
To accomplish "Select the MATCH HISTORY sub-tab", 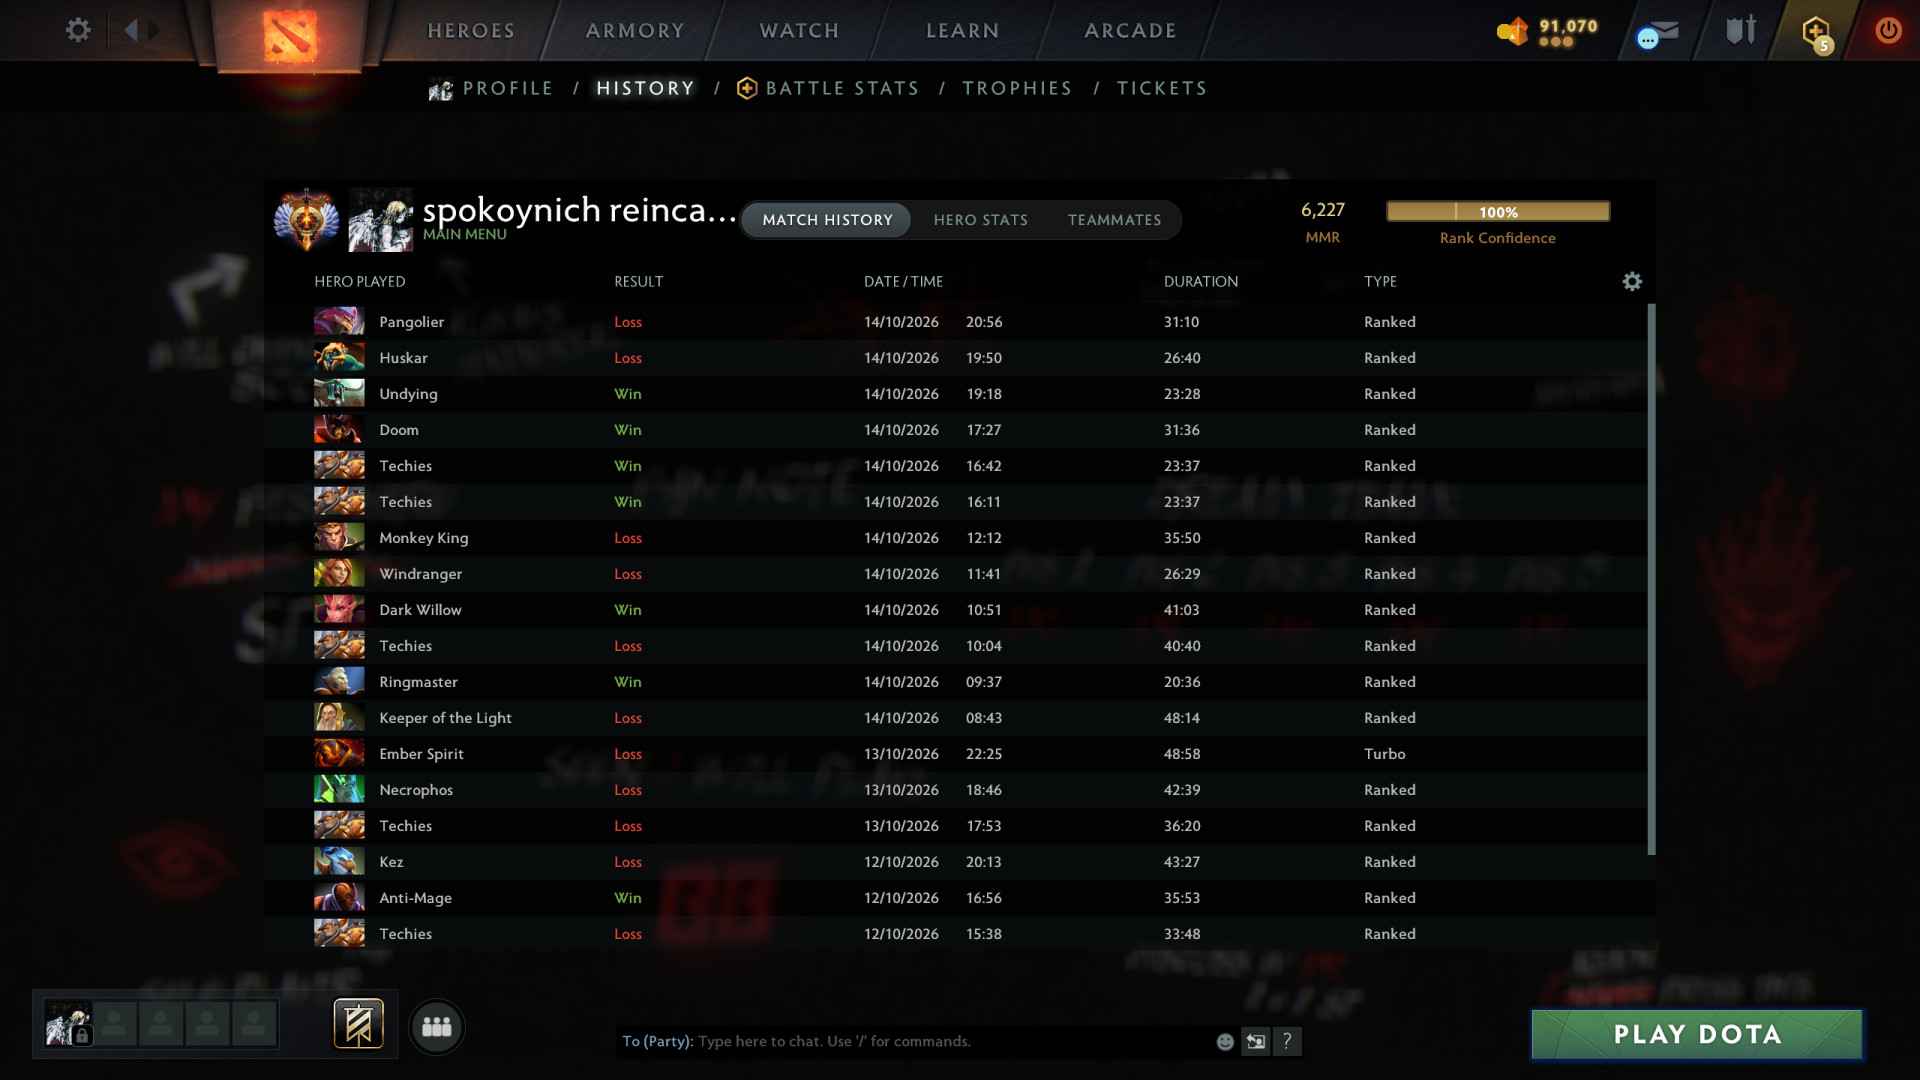I will tap(827, 220).
